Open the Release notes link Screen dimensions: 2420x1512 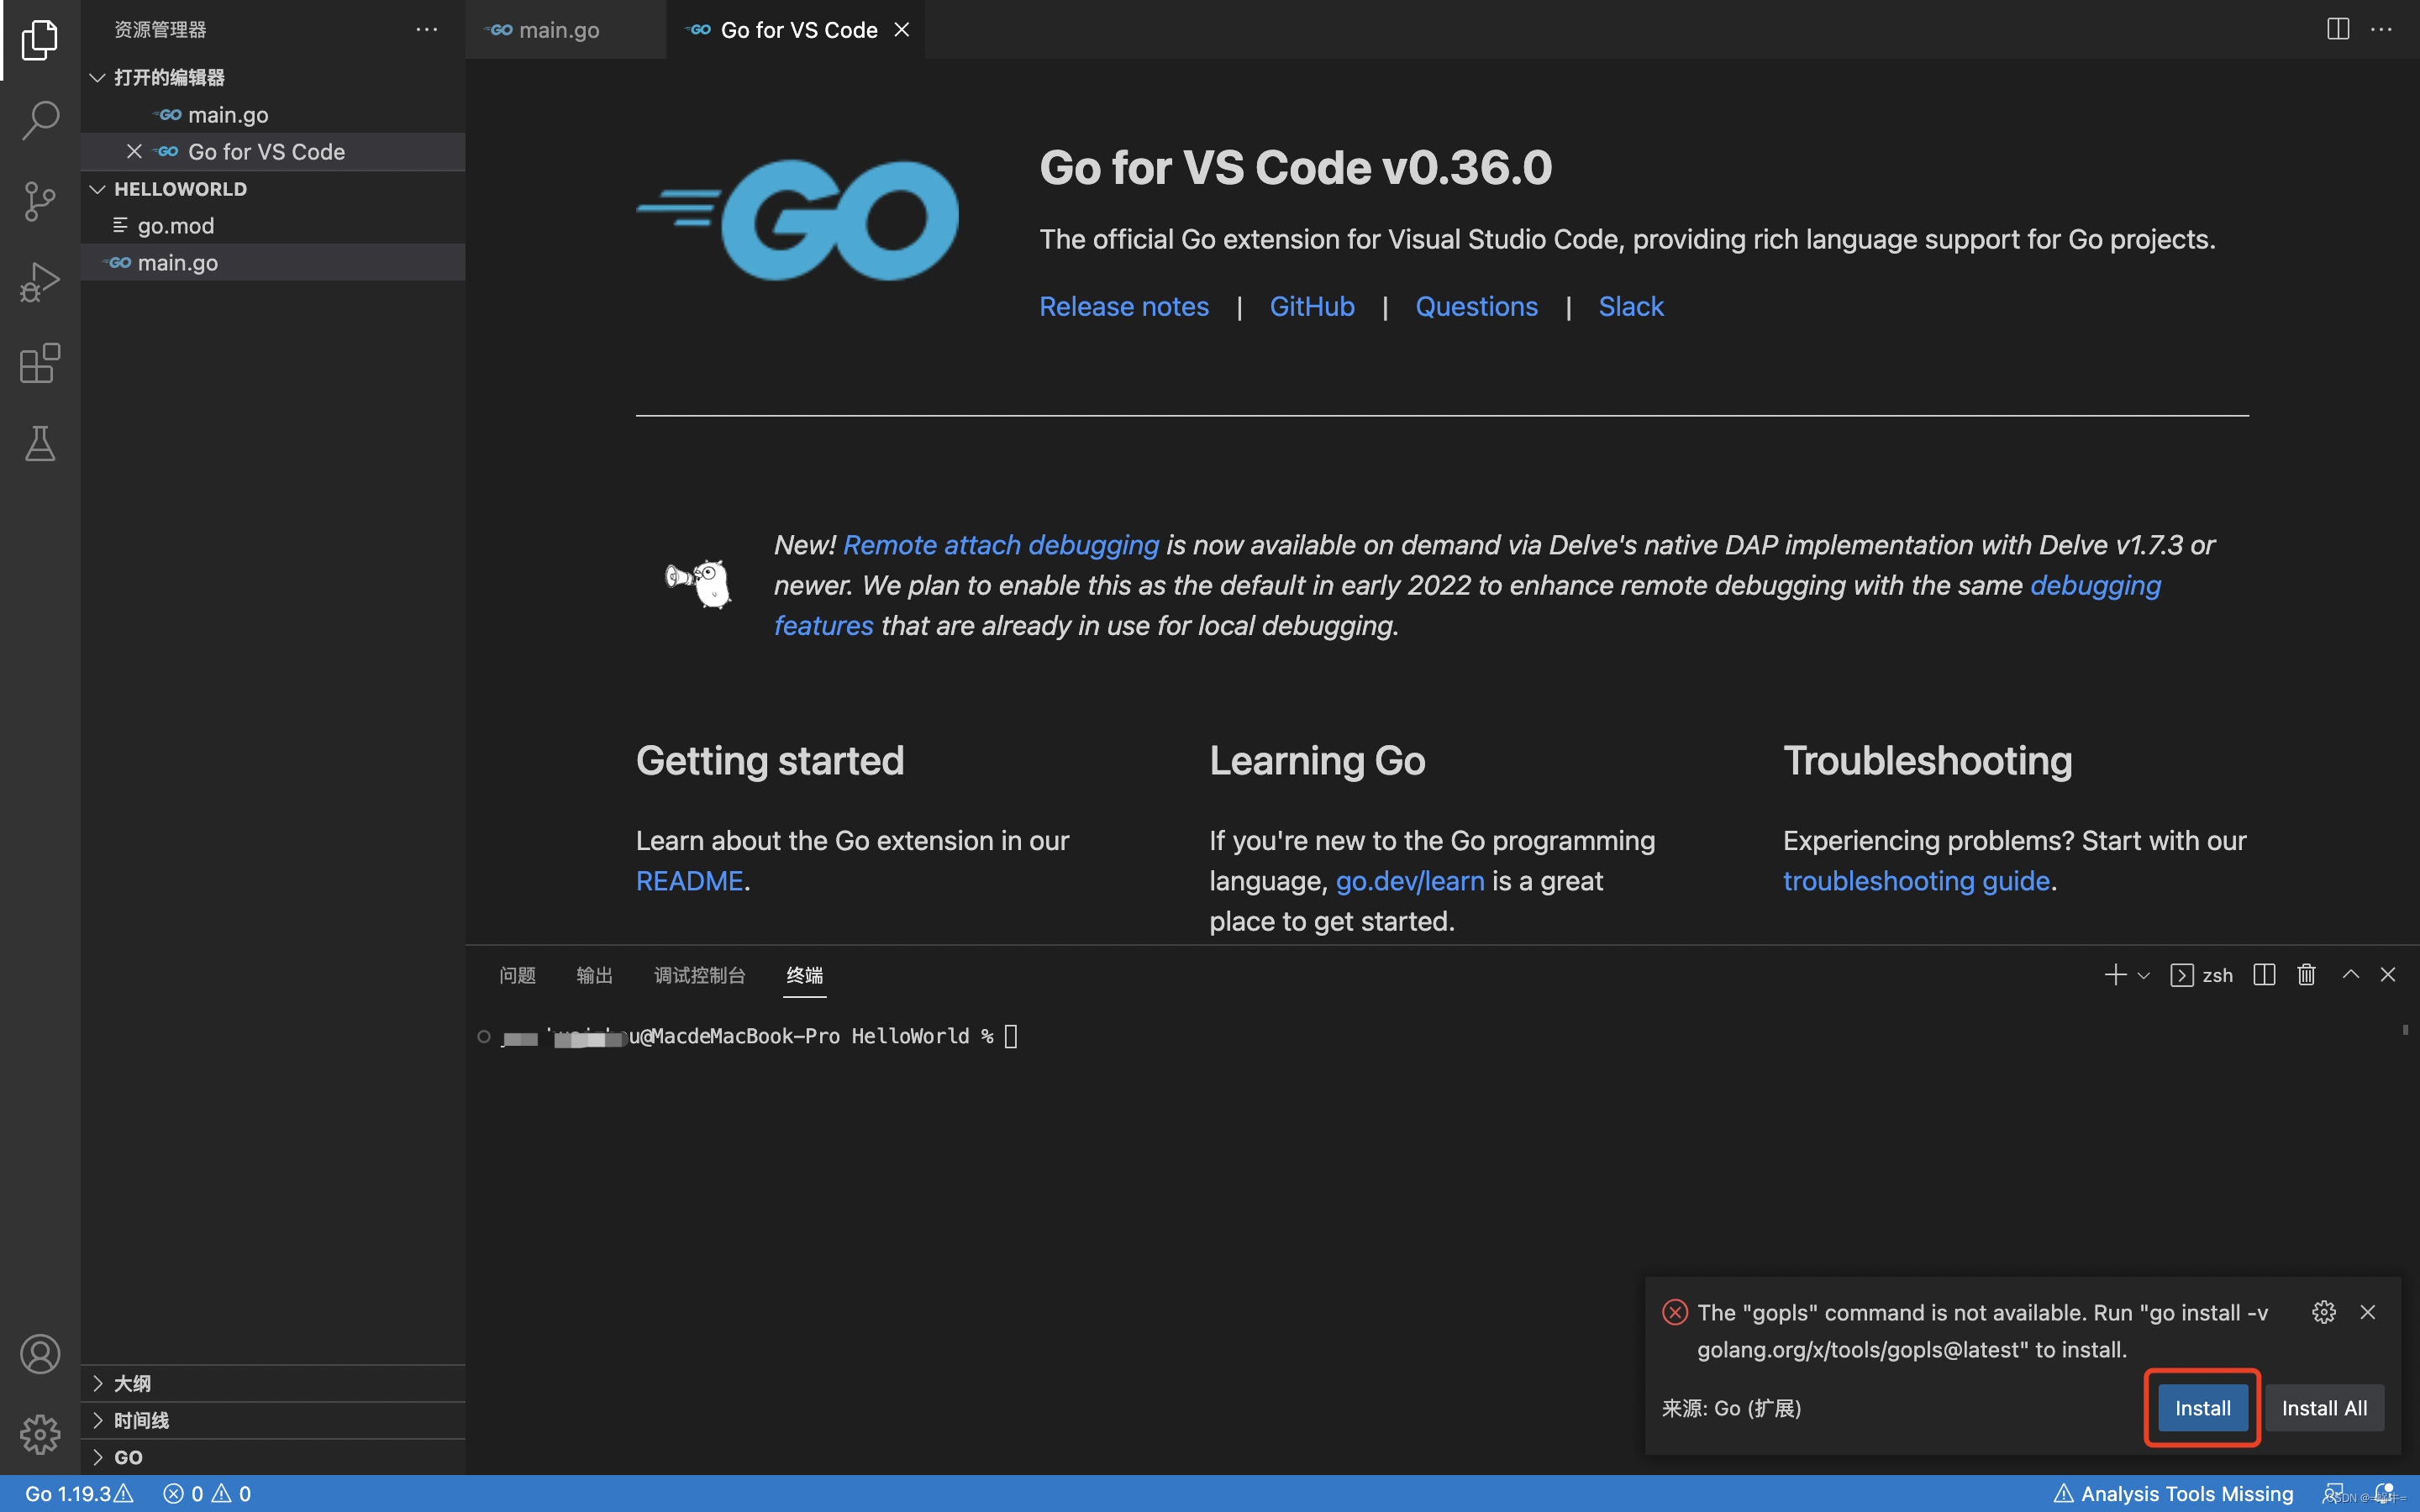1123,306
